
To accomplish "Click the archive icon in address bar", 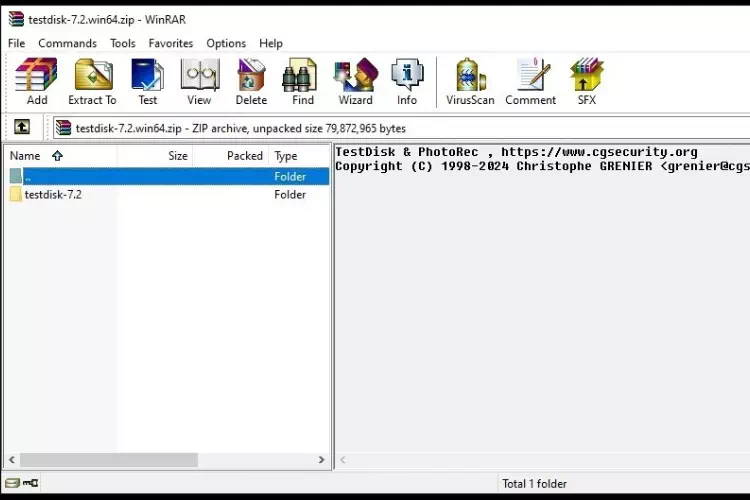I will pyautogui.click(x=63, y=128).
